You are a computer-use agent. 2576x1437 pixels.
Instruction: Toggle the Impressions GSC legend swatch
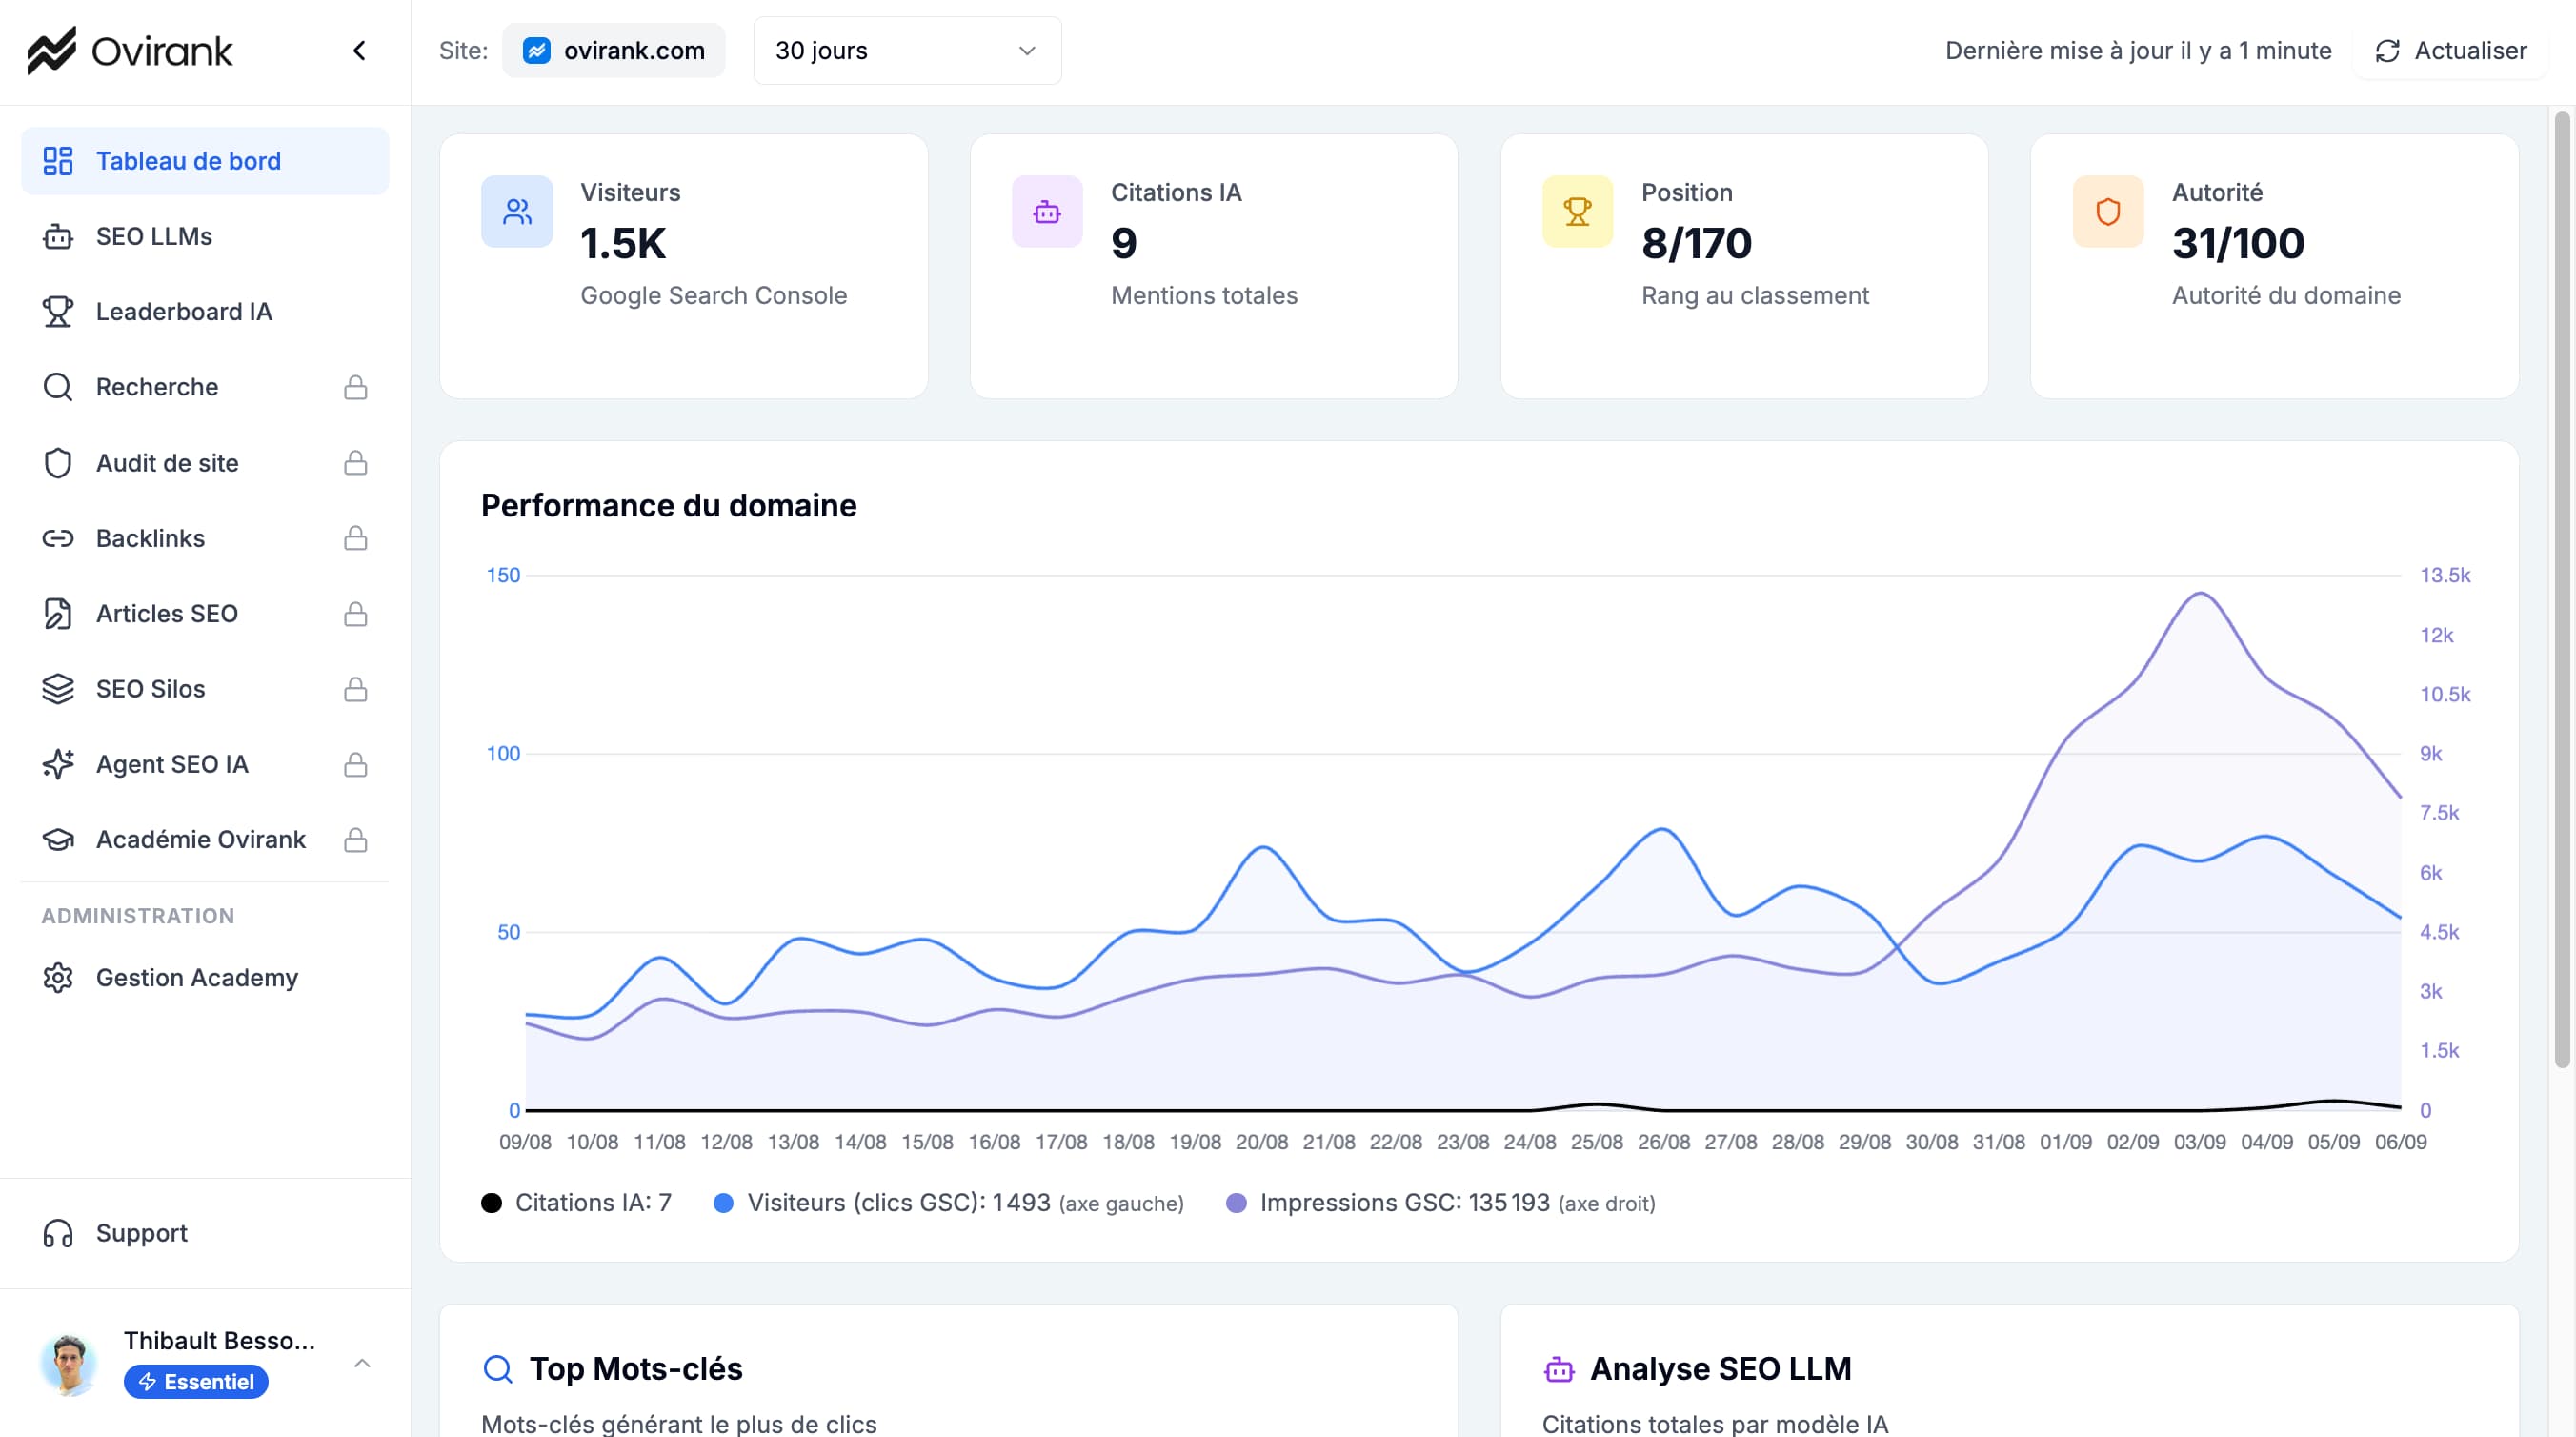1236,1202
